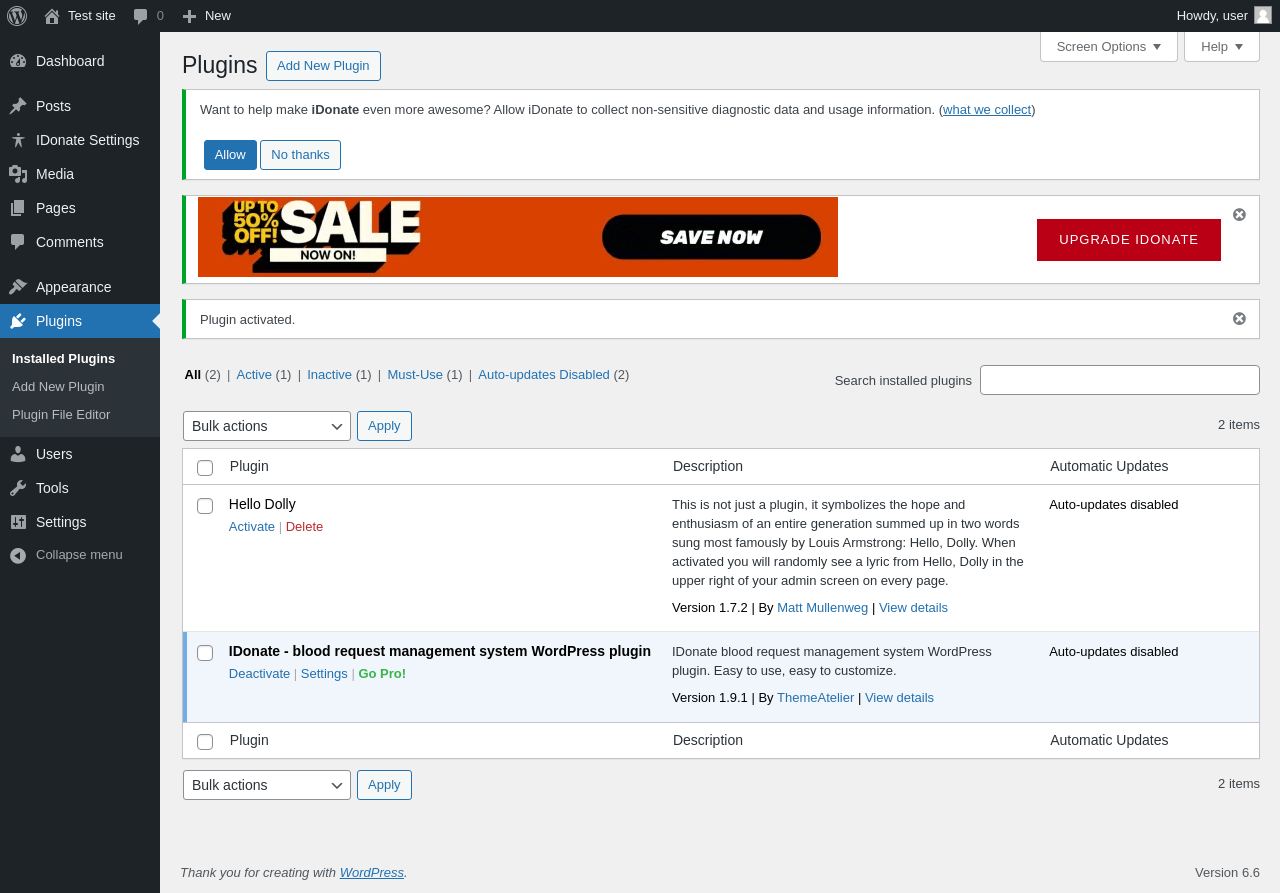Open the New content menu

pyautogui.click(x=206, y=16)
